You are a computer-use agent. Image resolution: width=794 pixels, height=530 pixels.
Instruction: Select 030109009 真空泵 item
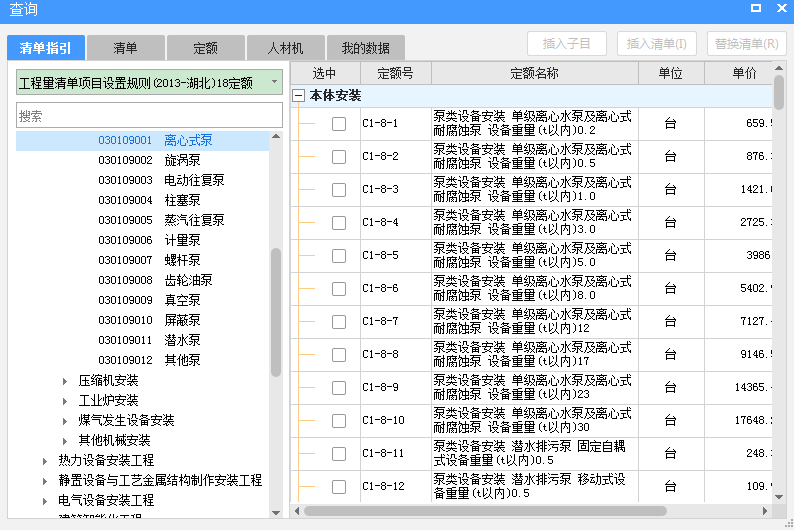click(149, 300)
